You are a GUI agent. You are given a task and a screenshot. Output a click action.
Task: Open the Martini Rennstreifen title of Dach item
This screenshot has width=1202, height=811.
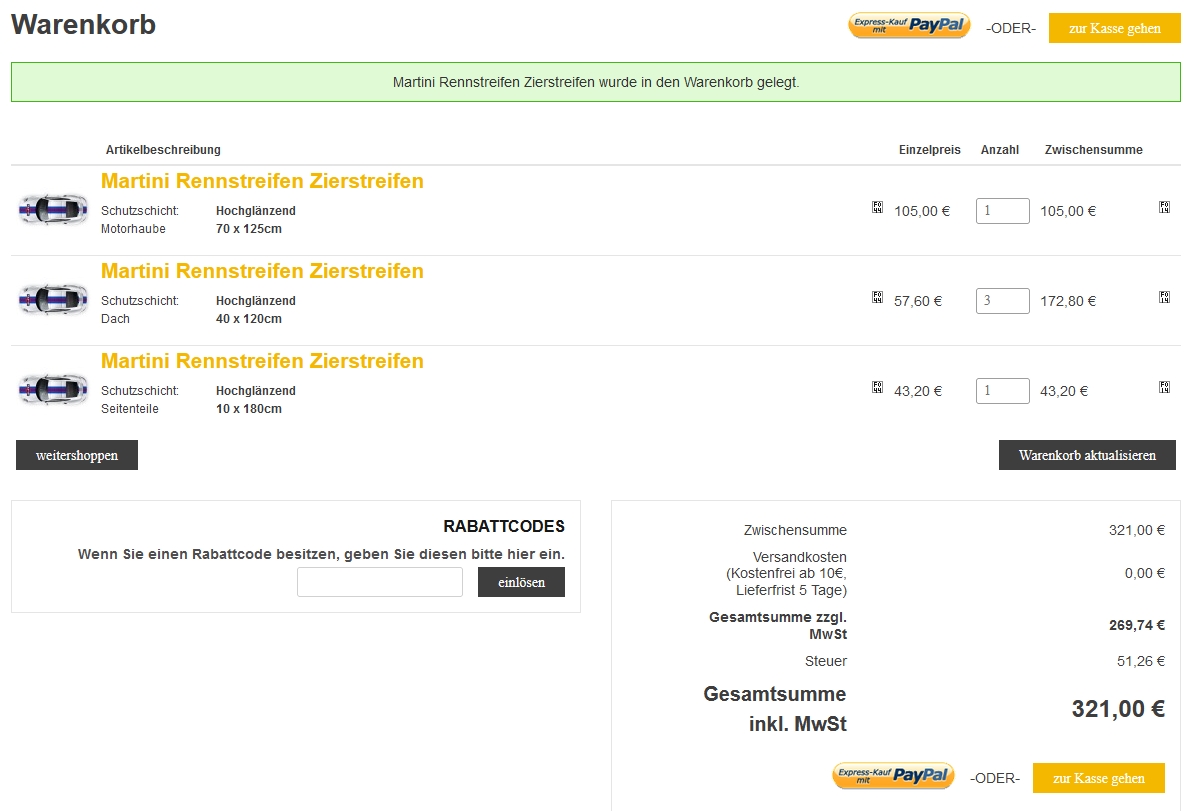point(262,271)
